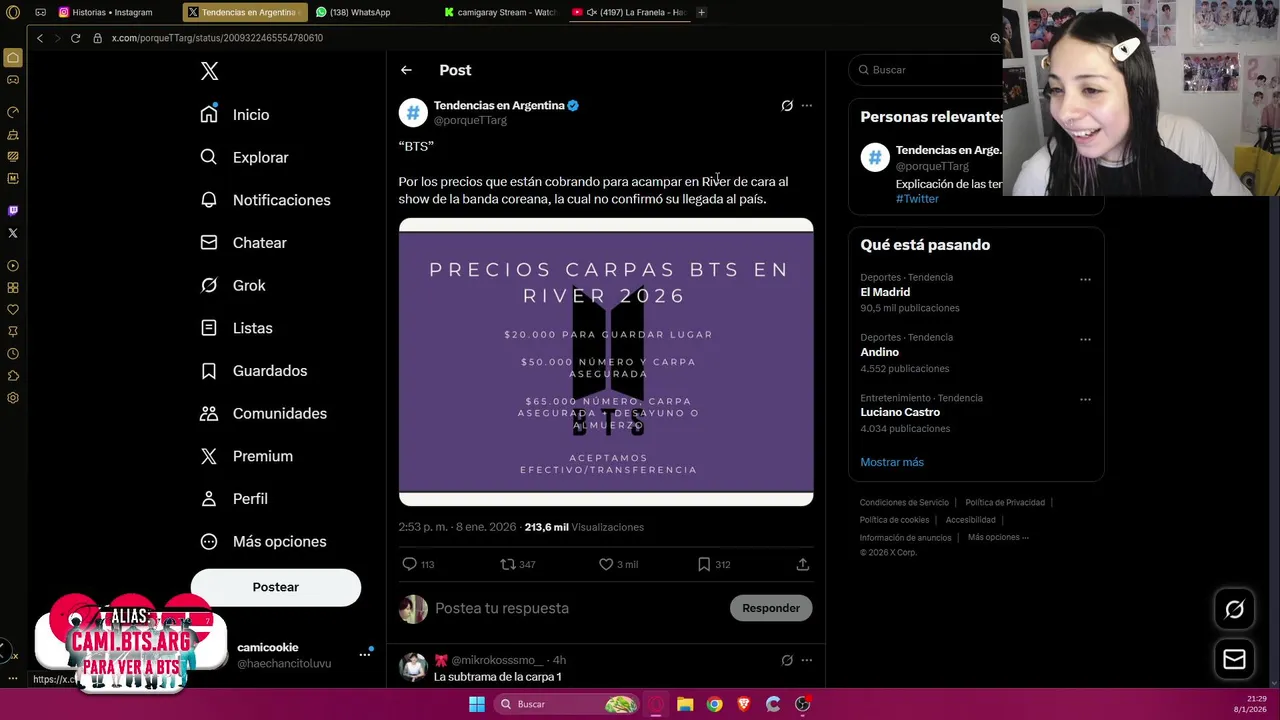Open Luciano Castro trend

[x=900, y=412]
